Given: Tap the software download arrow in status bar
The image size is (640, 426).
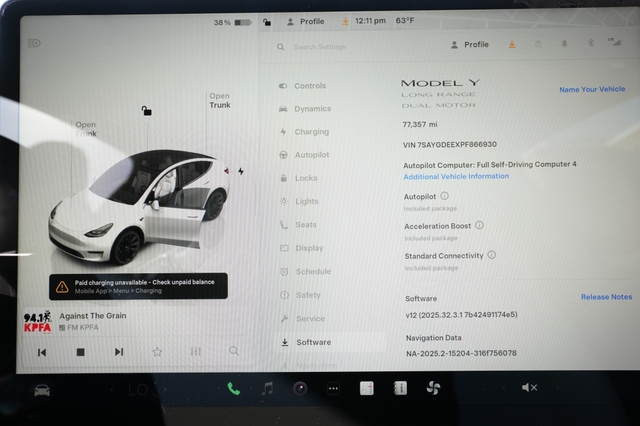Looking at the screenshot, I should tap(345, 21).
